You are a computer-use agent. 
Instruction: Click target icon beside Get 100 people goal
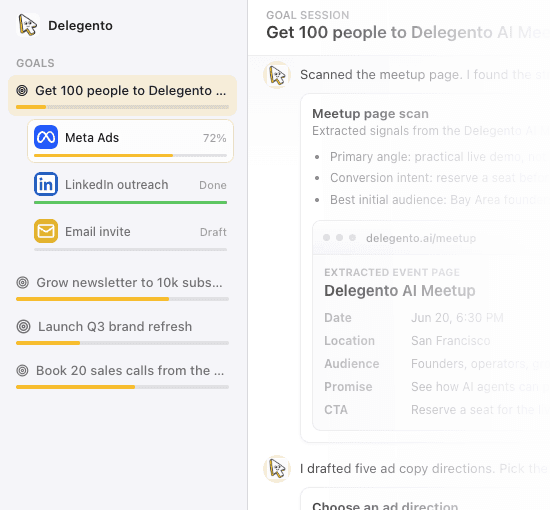pos(22,90)
